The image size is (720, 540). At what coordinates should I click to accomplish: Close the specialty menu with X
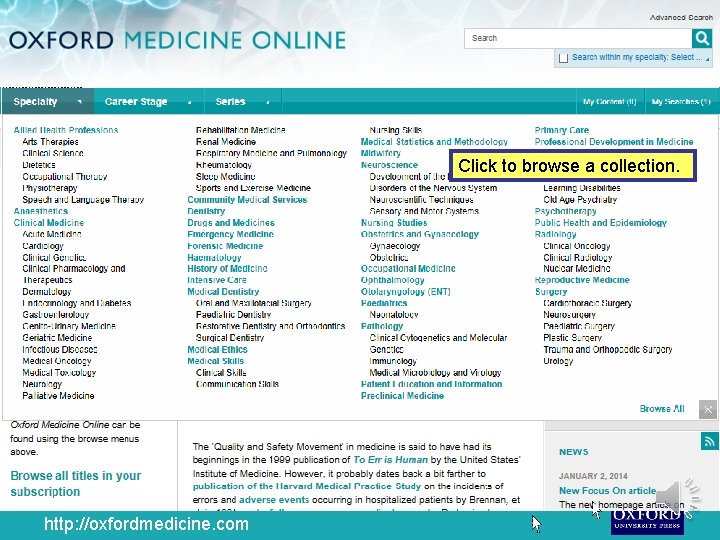click(708, 409)
